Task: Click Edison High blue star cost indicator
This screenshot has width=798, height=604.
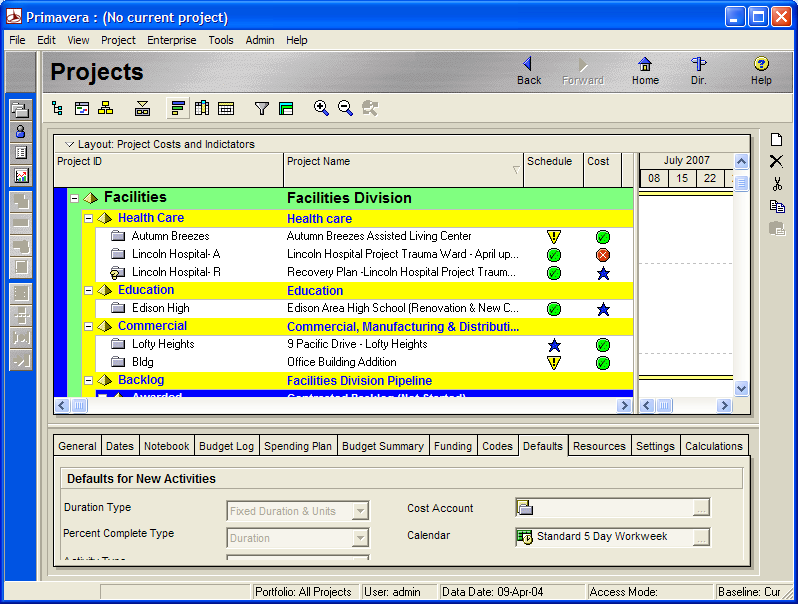Action: coord(603,309)
